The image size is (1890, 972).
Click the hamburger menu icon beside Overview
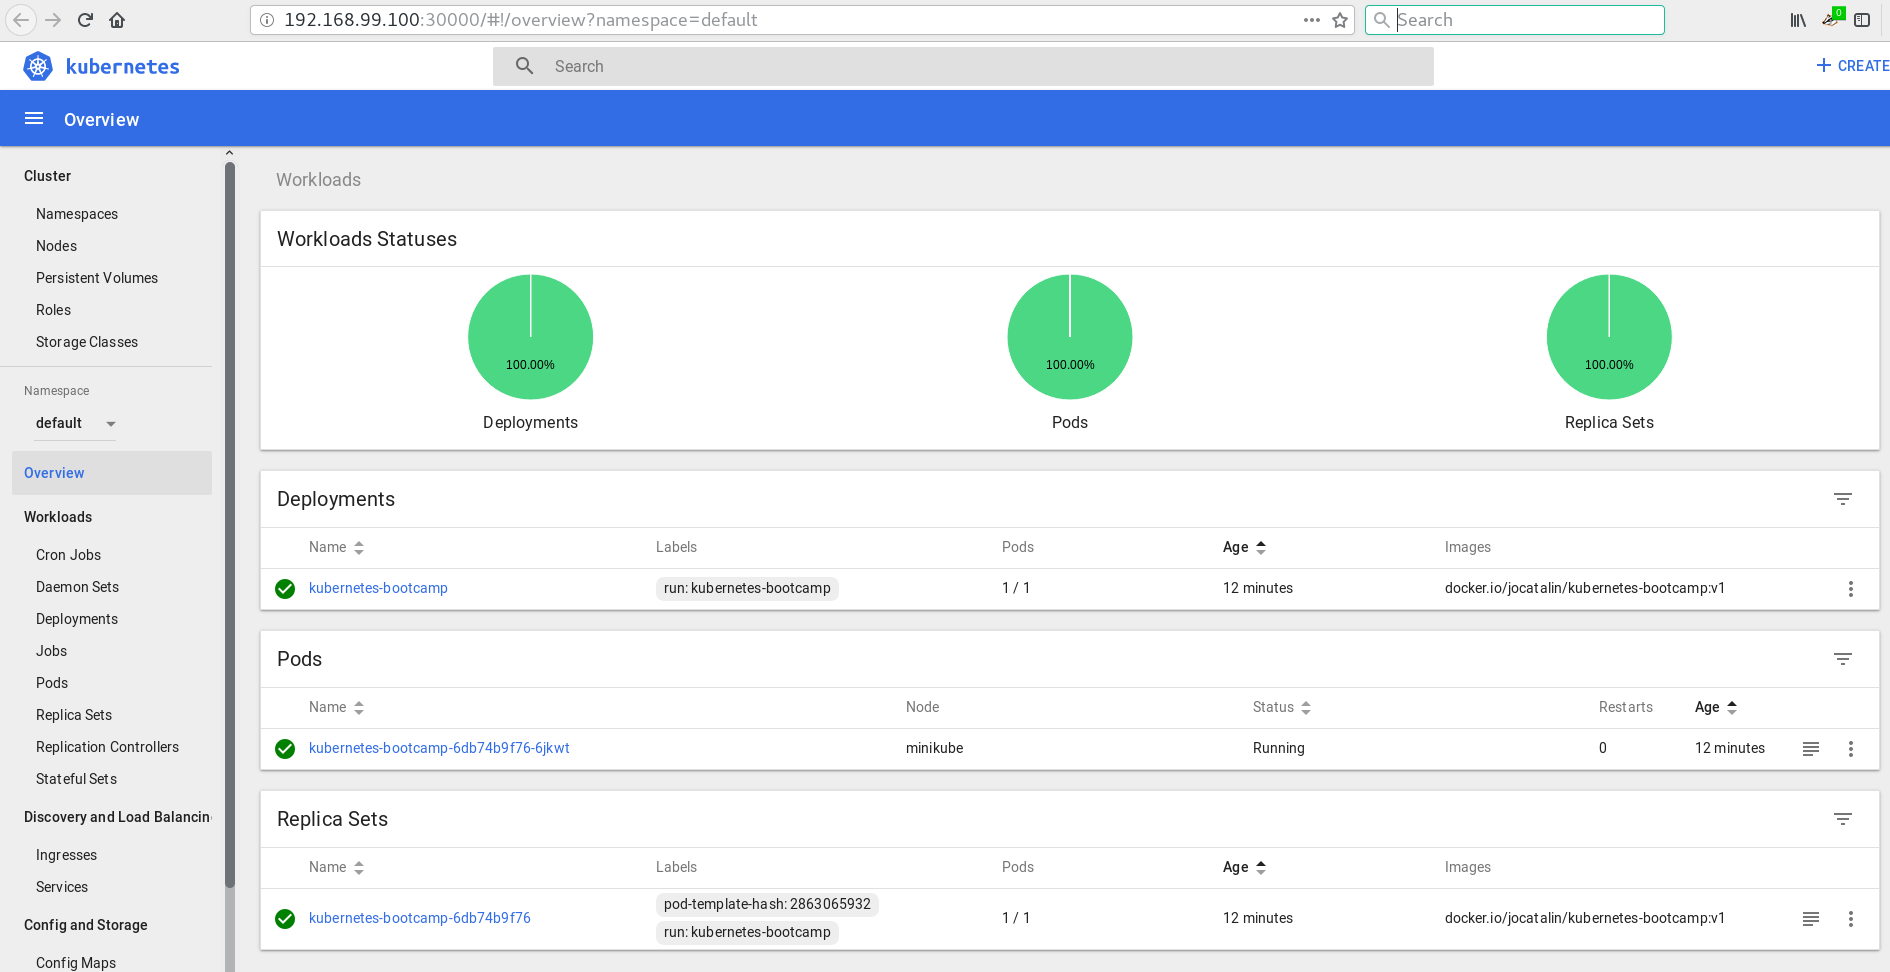[x=34, y=119]
